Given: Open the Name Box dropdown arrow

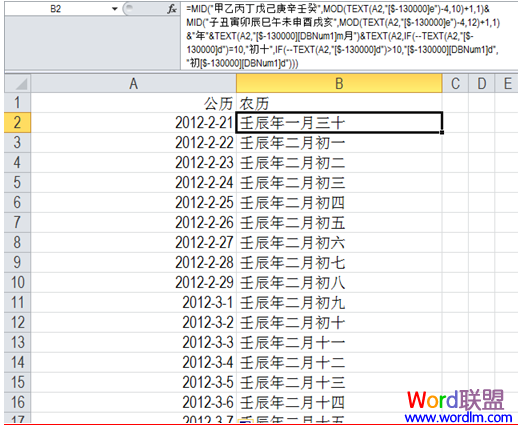Looking at the screenshot, I should [115, 9].
